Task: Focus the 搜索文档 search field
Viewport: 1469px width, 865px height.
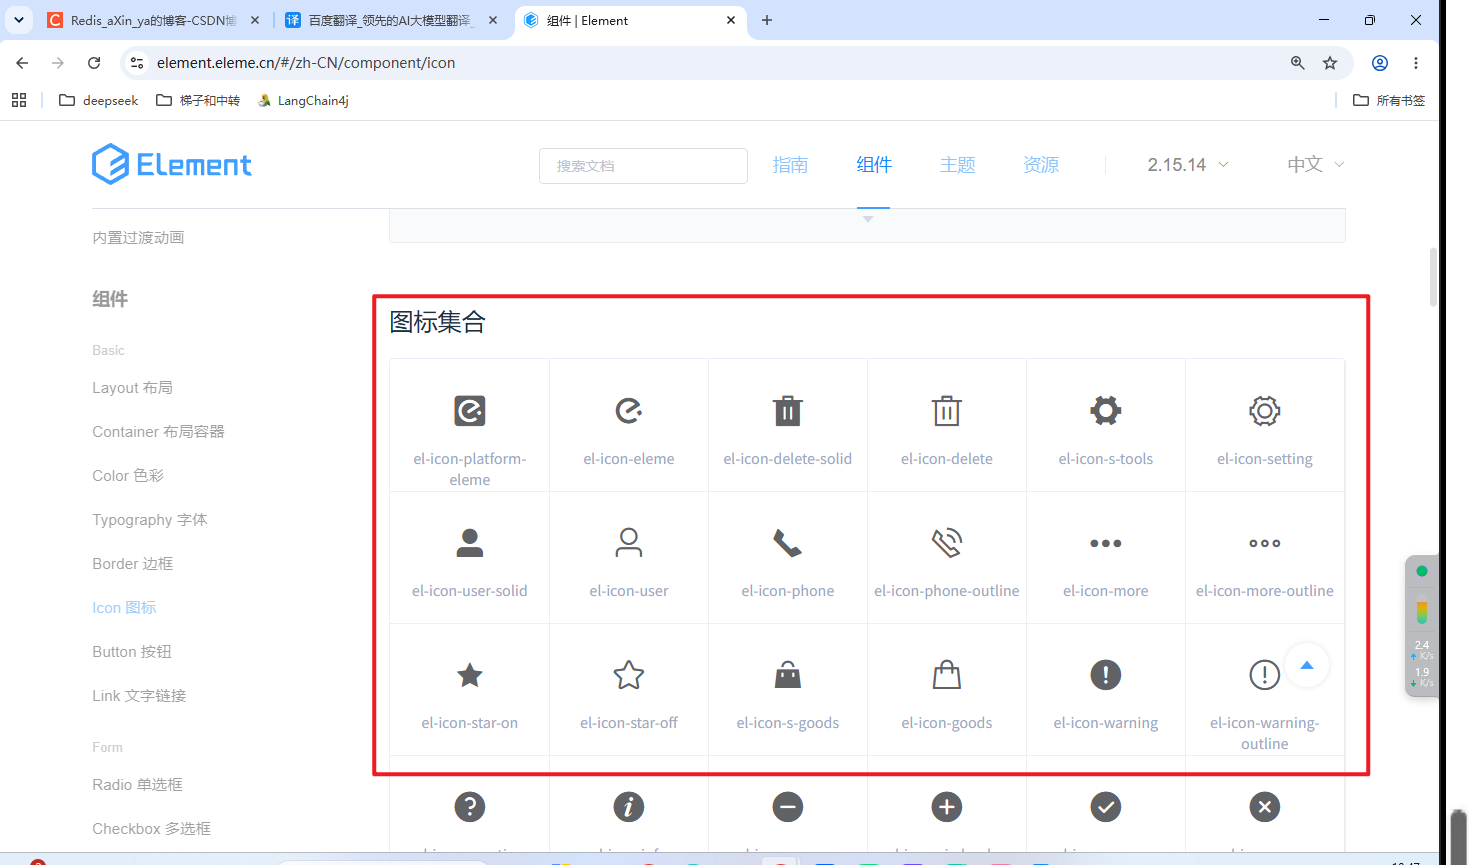Action: tap(643, 166)
